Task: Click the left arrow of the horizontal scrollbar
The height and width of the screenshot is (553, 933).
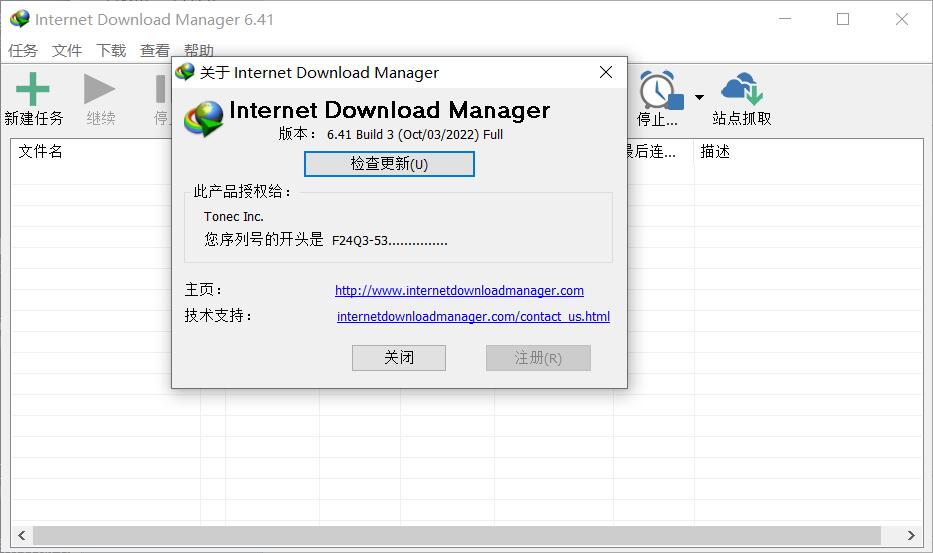Action: [22, 535]
